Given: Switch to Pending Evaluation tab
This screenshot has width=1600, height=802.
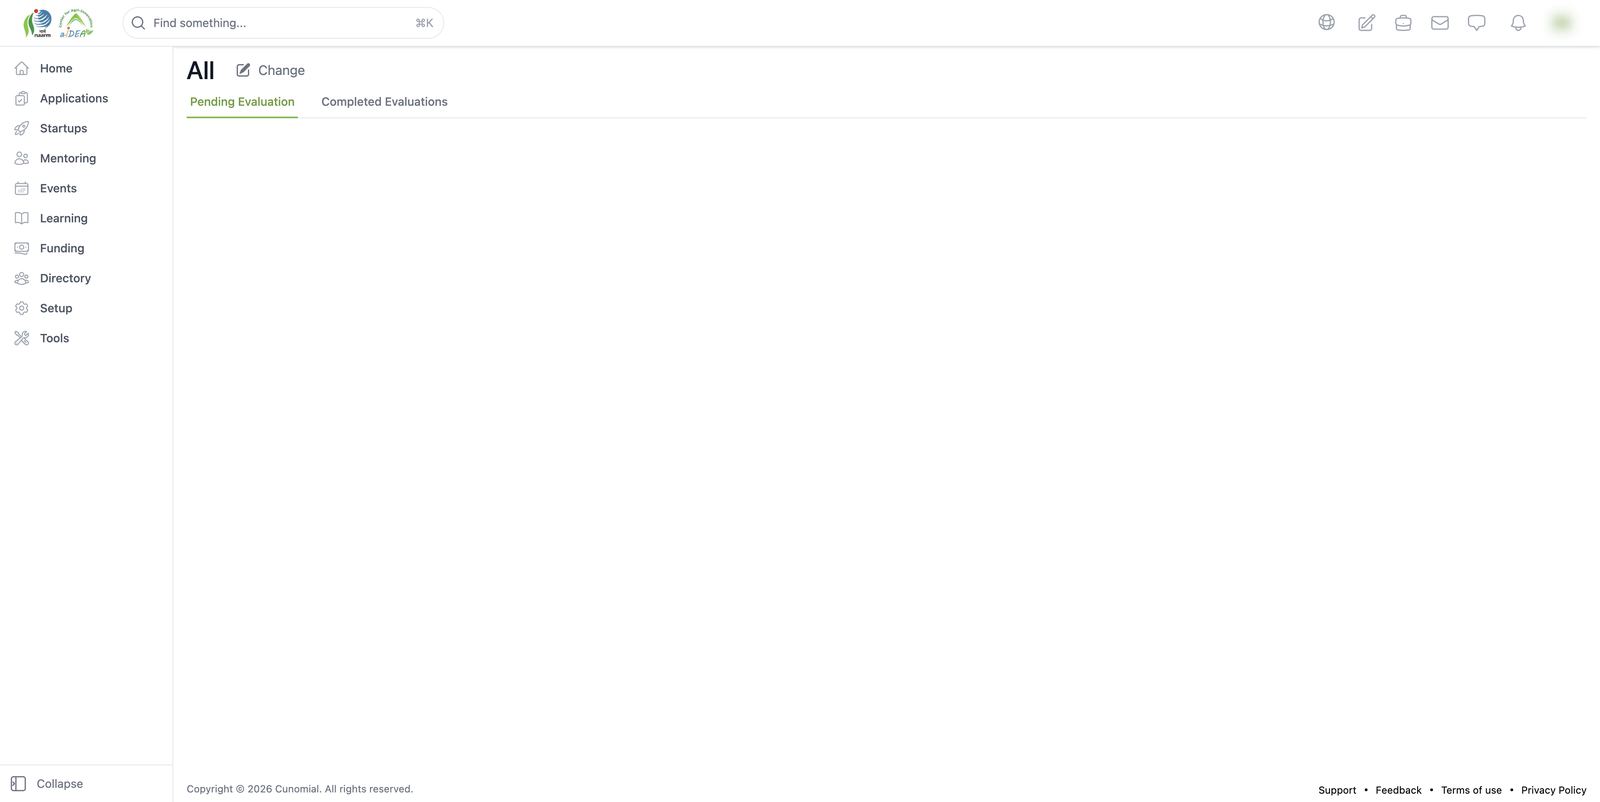Looking at the screenshot, I should pyautogui.click(x=242, y=102).
